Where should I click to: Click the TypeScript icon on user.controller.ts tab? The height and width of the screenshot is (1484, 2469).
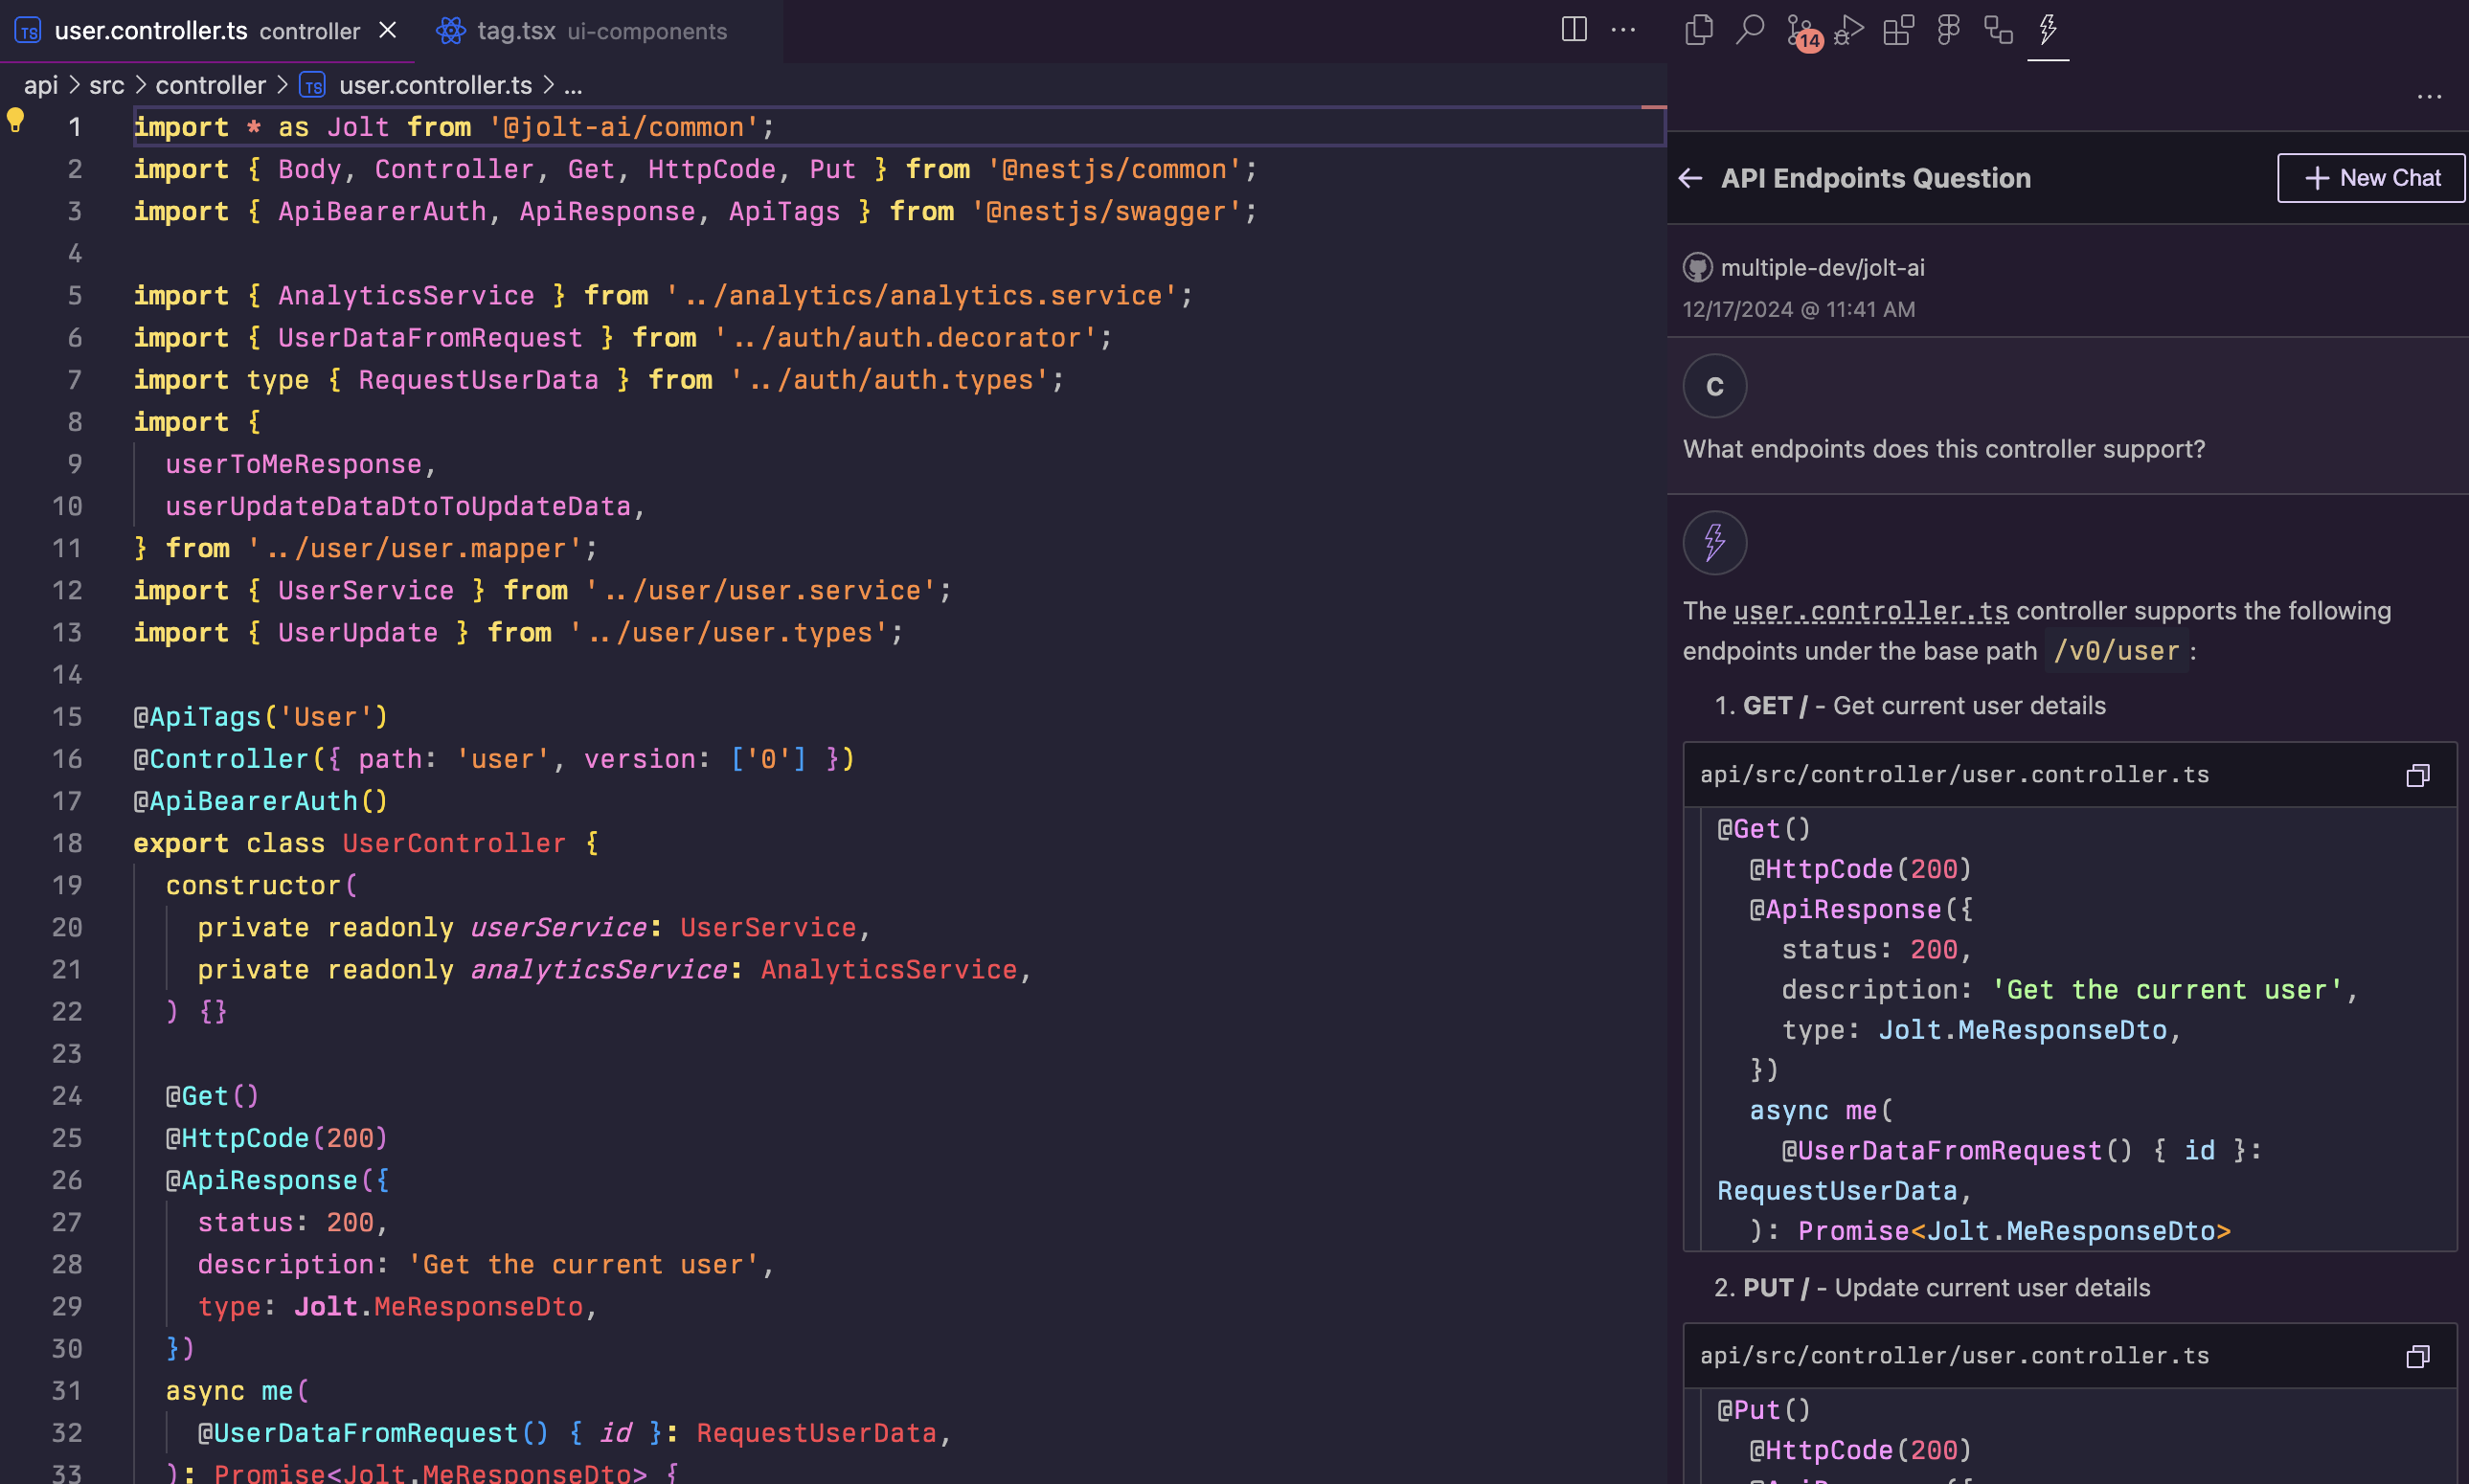(28, 31)
